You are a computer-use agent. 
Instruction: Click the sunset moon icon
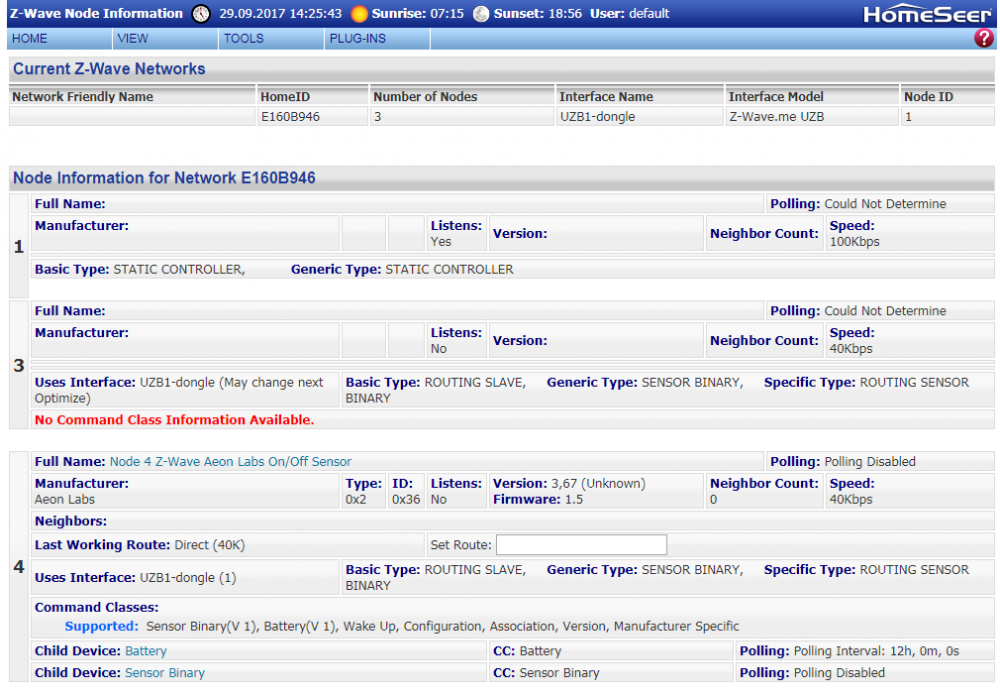[481, 14]
